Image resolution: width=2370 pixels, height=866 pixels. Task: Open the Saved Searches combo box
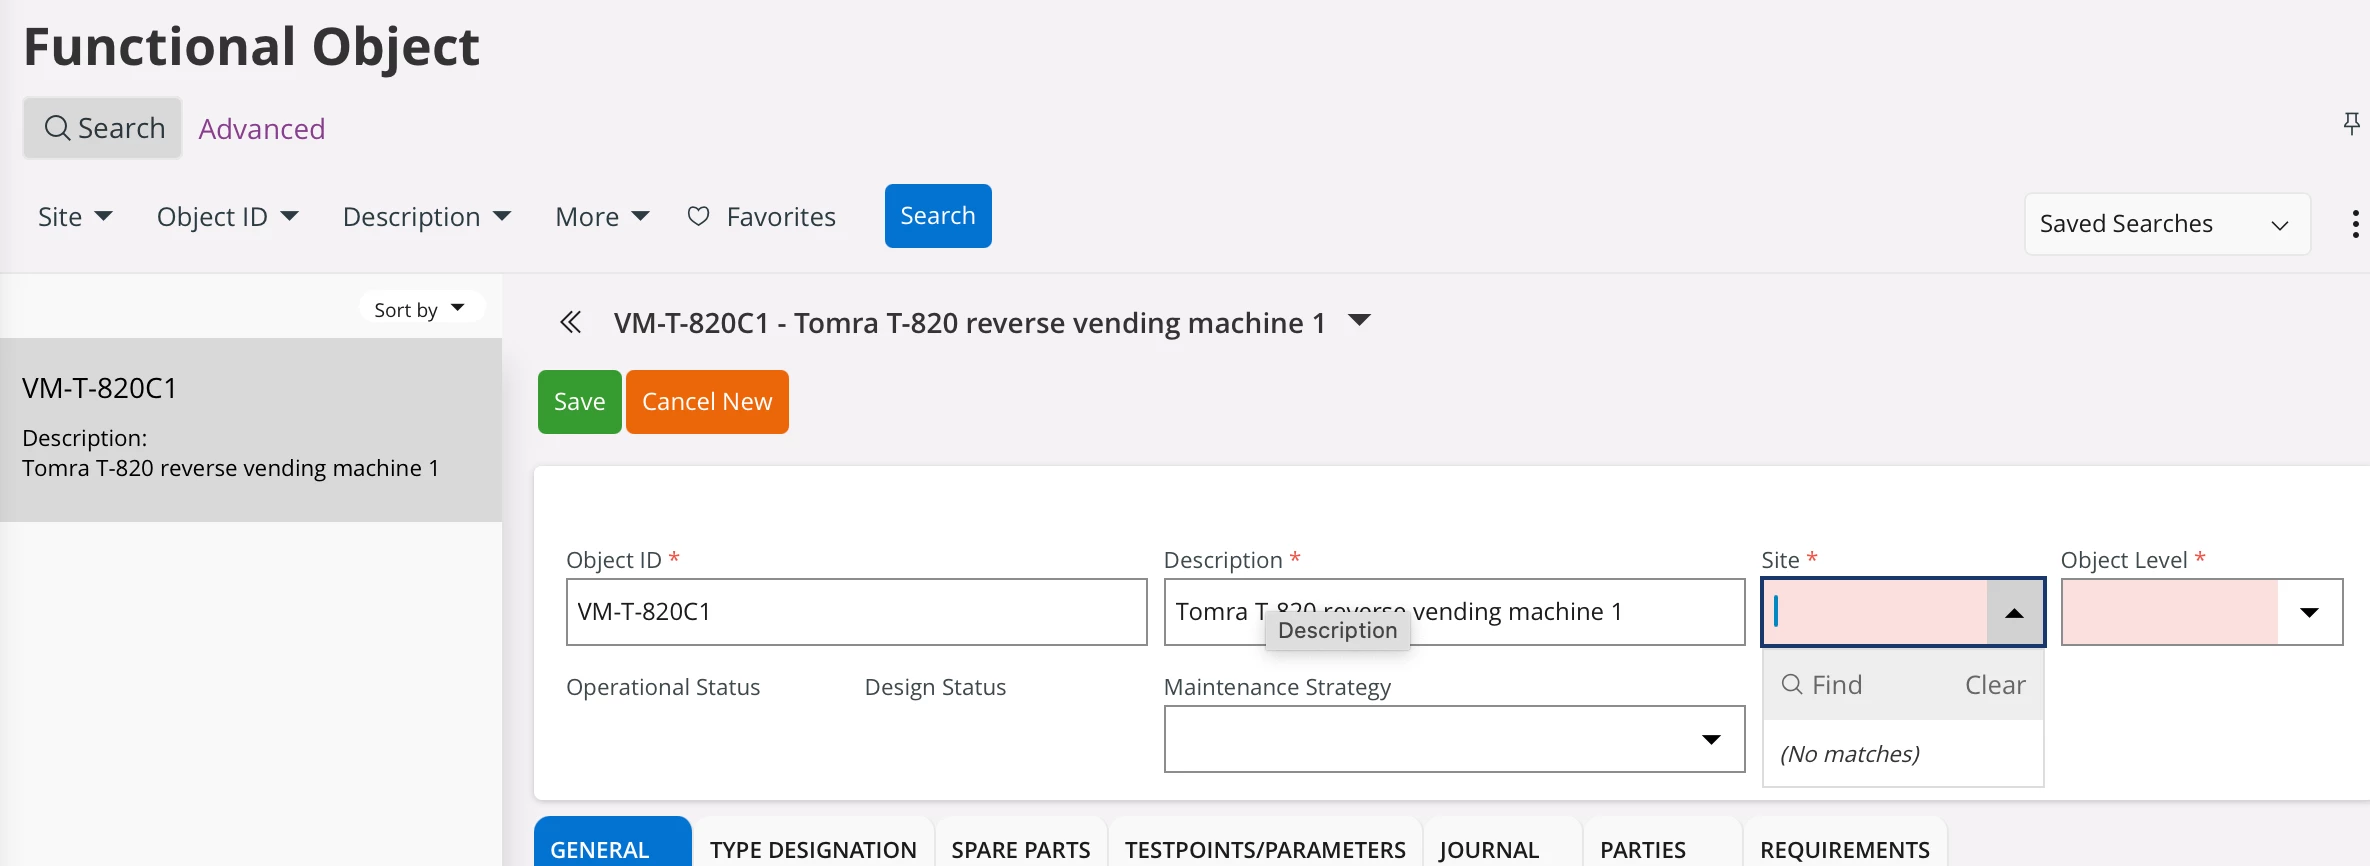pyautogui.click(x=2166, y=224)
